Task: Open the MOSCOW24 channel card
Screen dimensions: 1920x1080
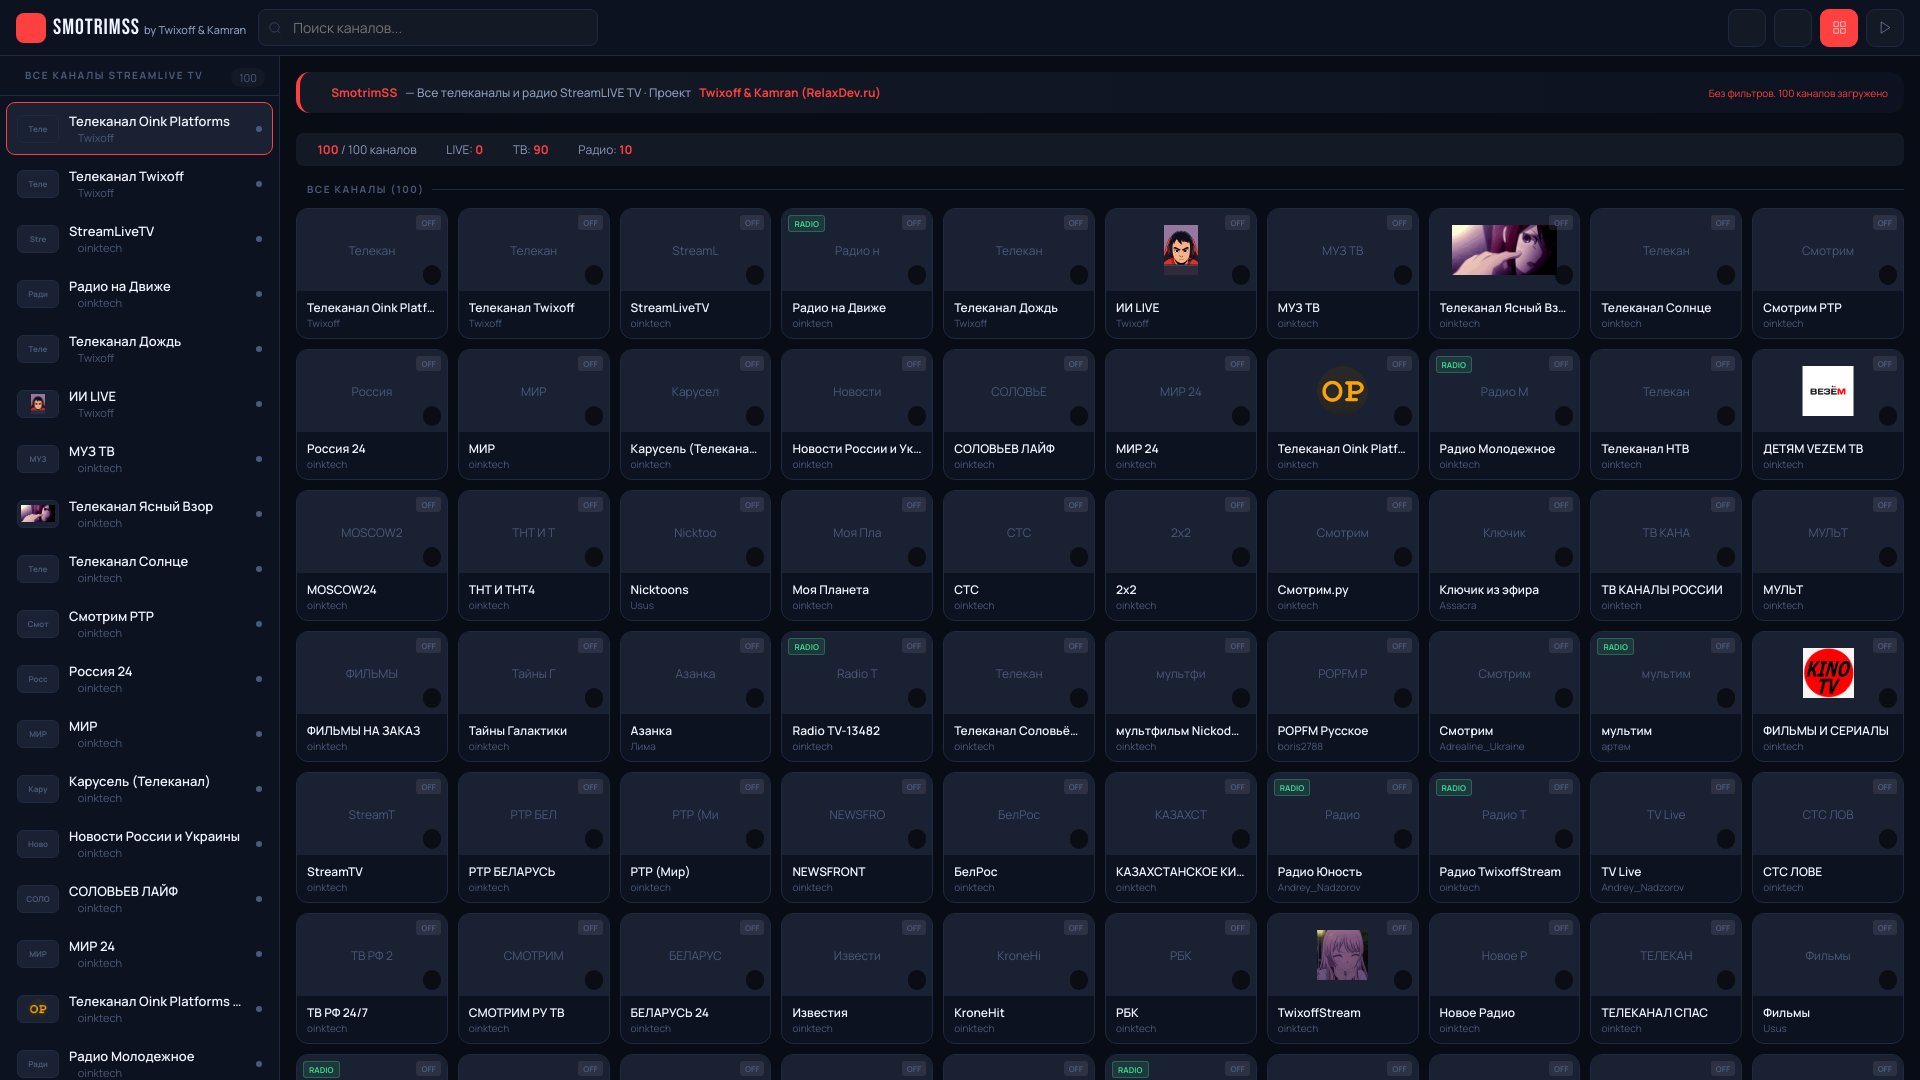Action: [372, 555]
